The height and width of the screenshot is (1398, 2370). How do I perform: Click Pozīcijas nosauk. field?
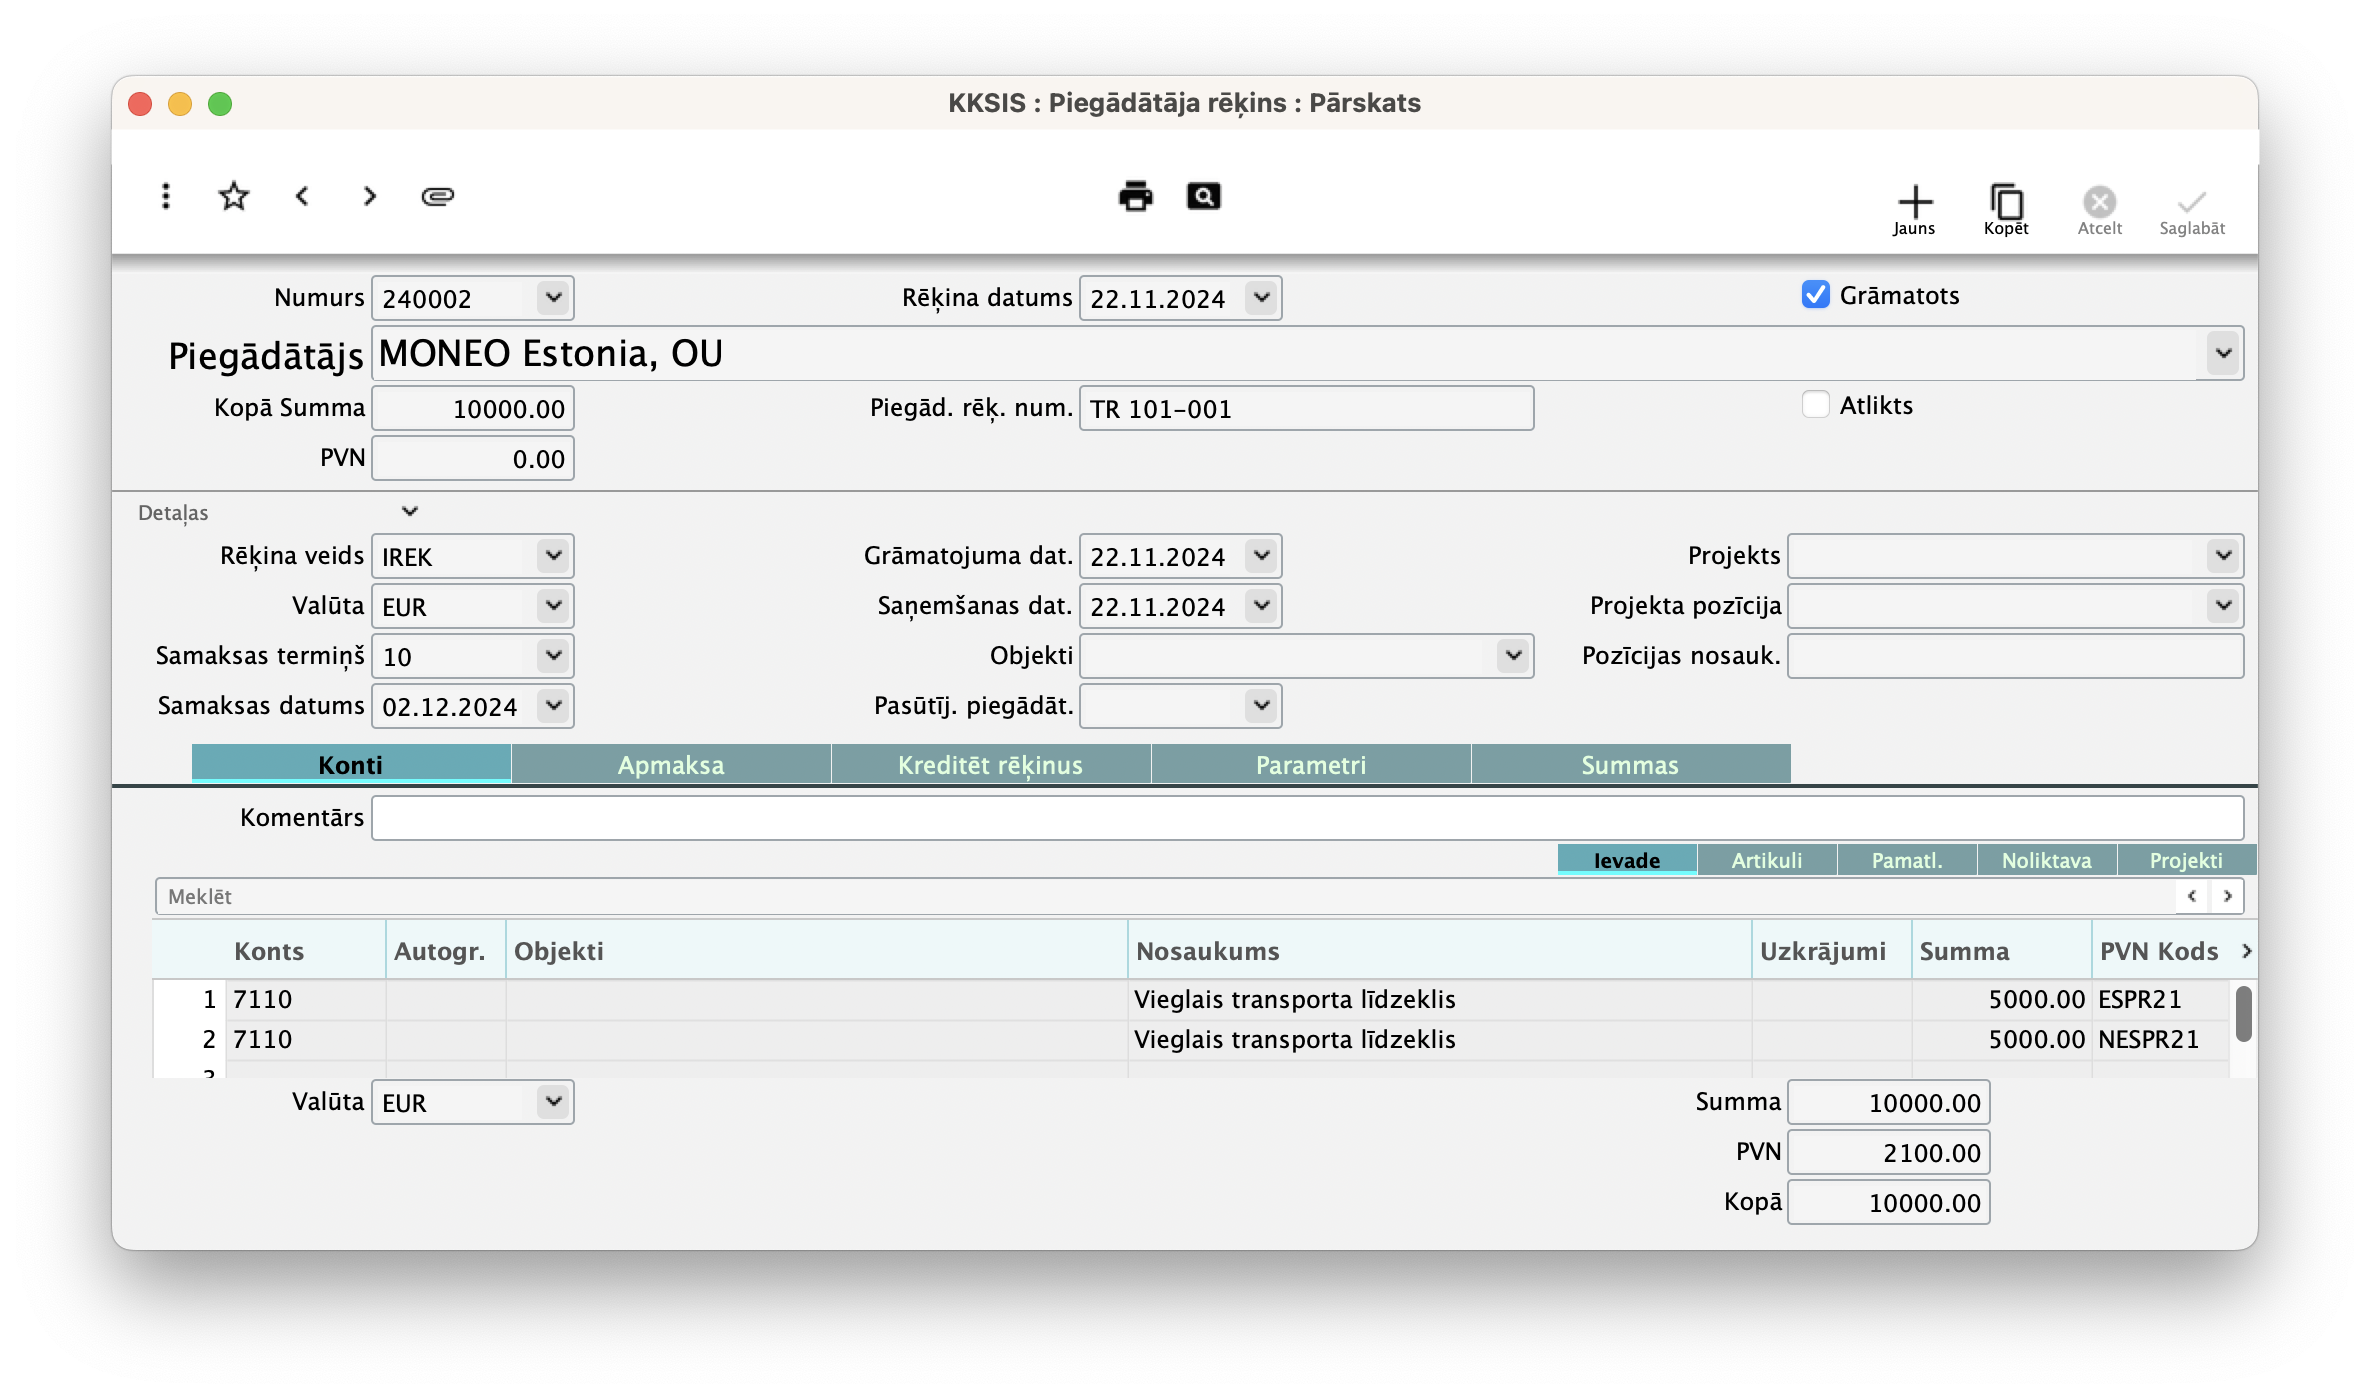pyautogui.click(x=2016, y=656)
